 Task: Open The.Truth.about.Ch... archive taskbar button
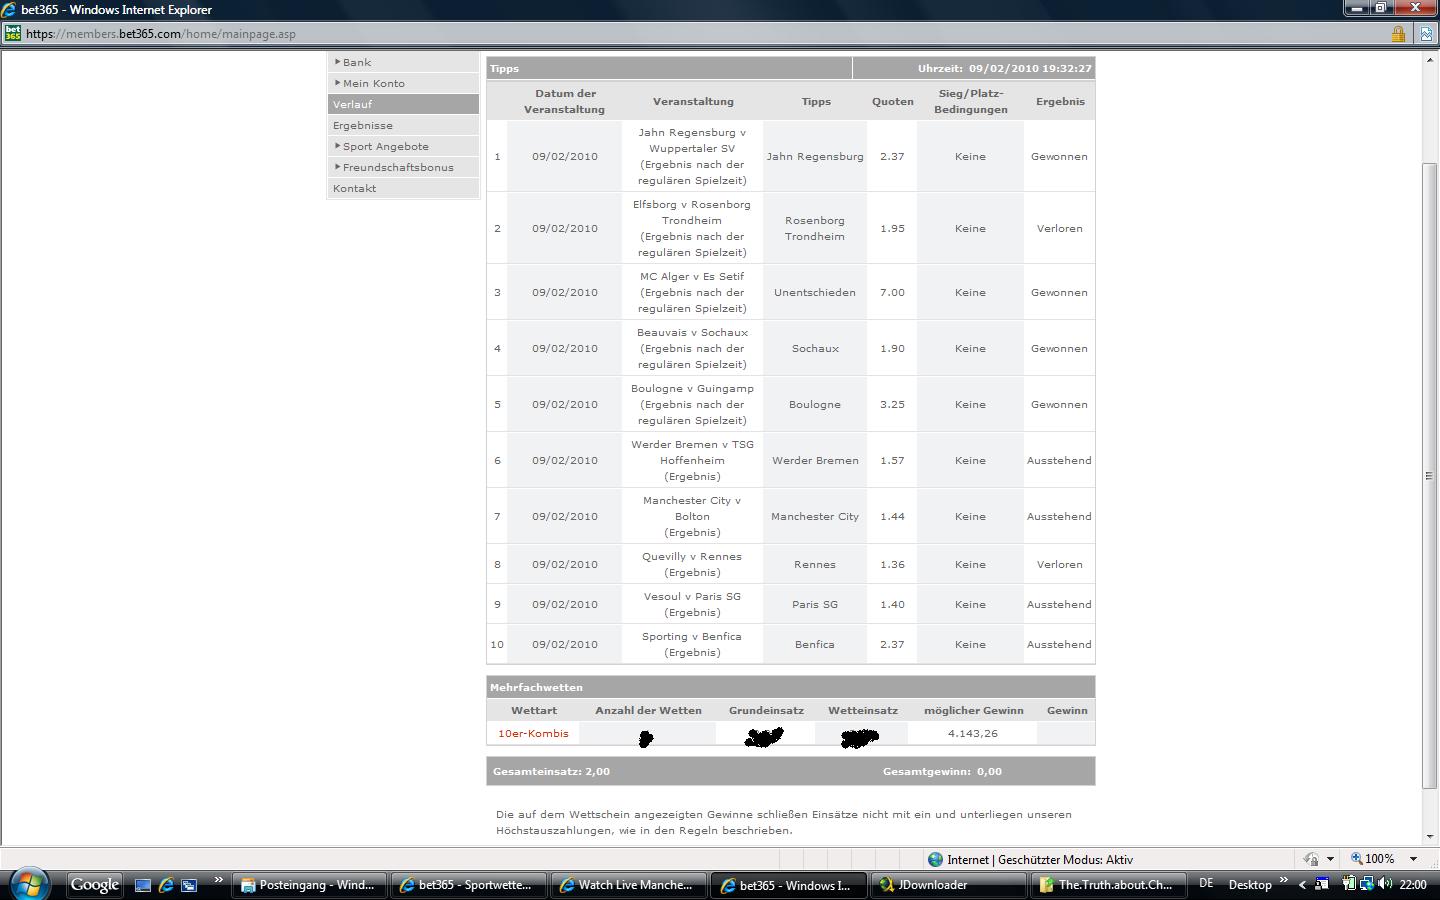tap(1108, 885)
